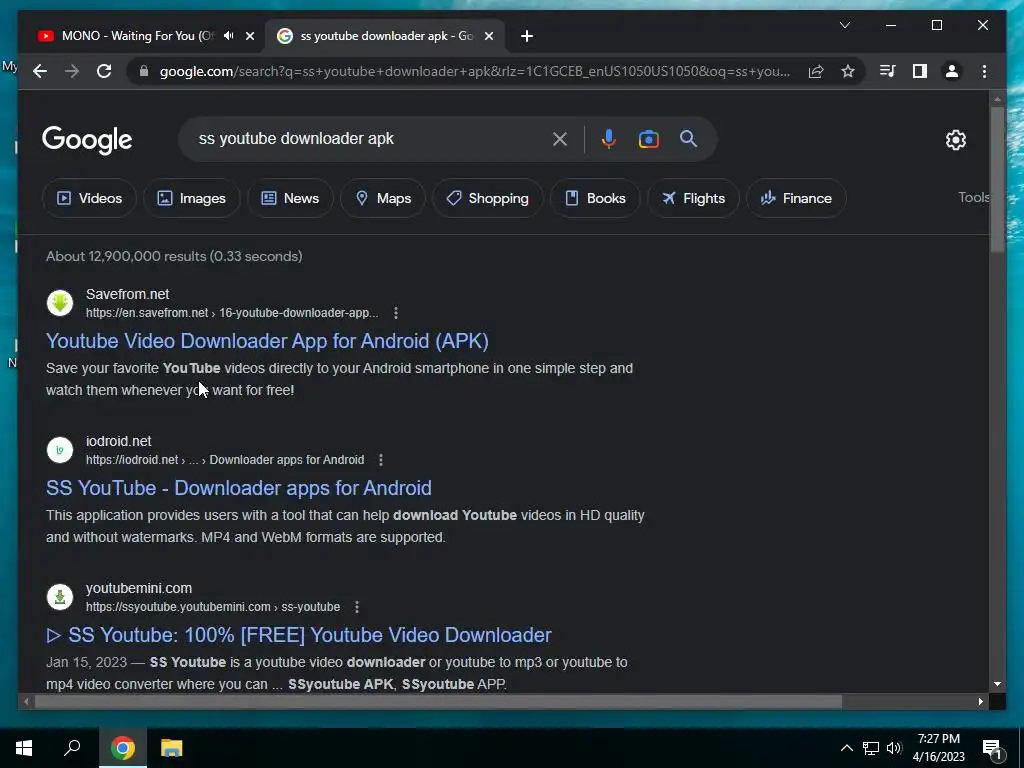
Task: Click the lock site info icon
Action: click(x=144, y=71)
